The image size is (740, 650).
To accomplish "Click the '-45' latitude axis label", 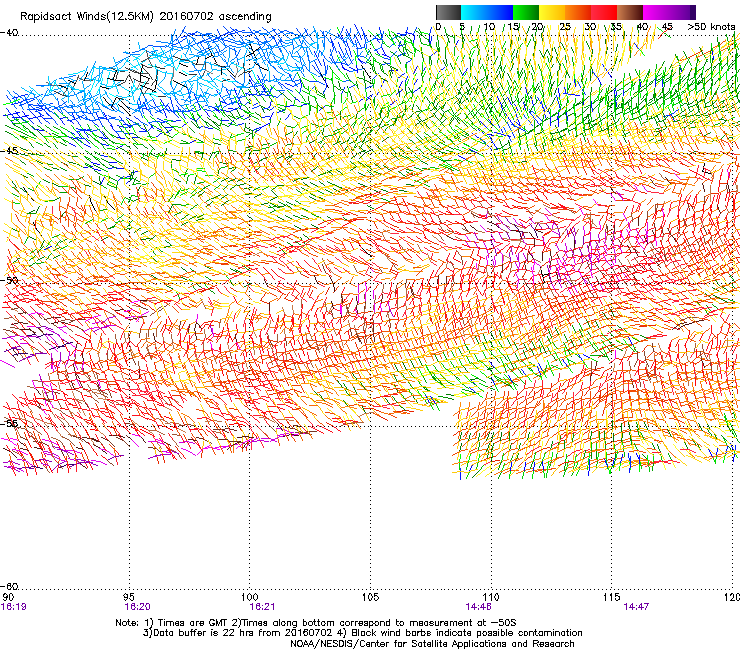I will click(9, 151).
